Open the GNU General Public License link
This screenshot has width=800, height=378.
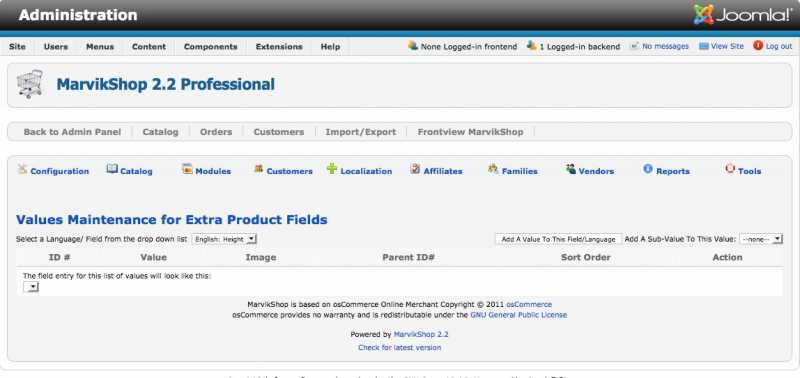[x=518, y=315]
